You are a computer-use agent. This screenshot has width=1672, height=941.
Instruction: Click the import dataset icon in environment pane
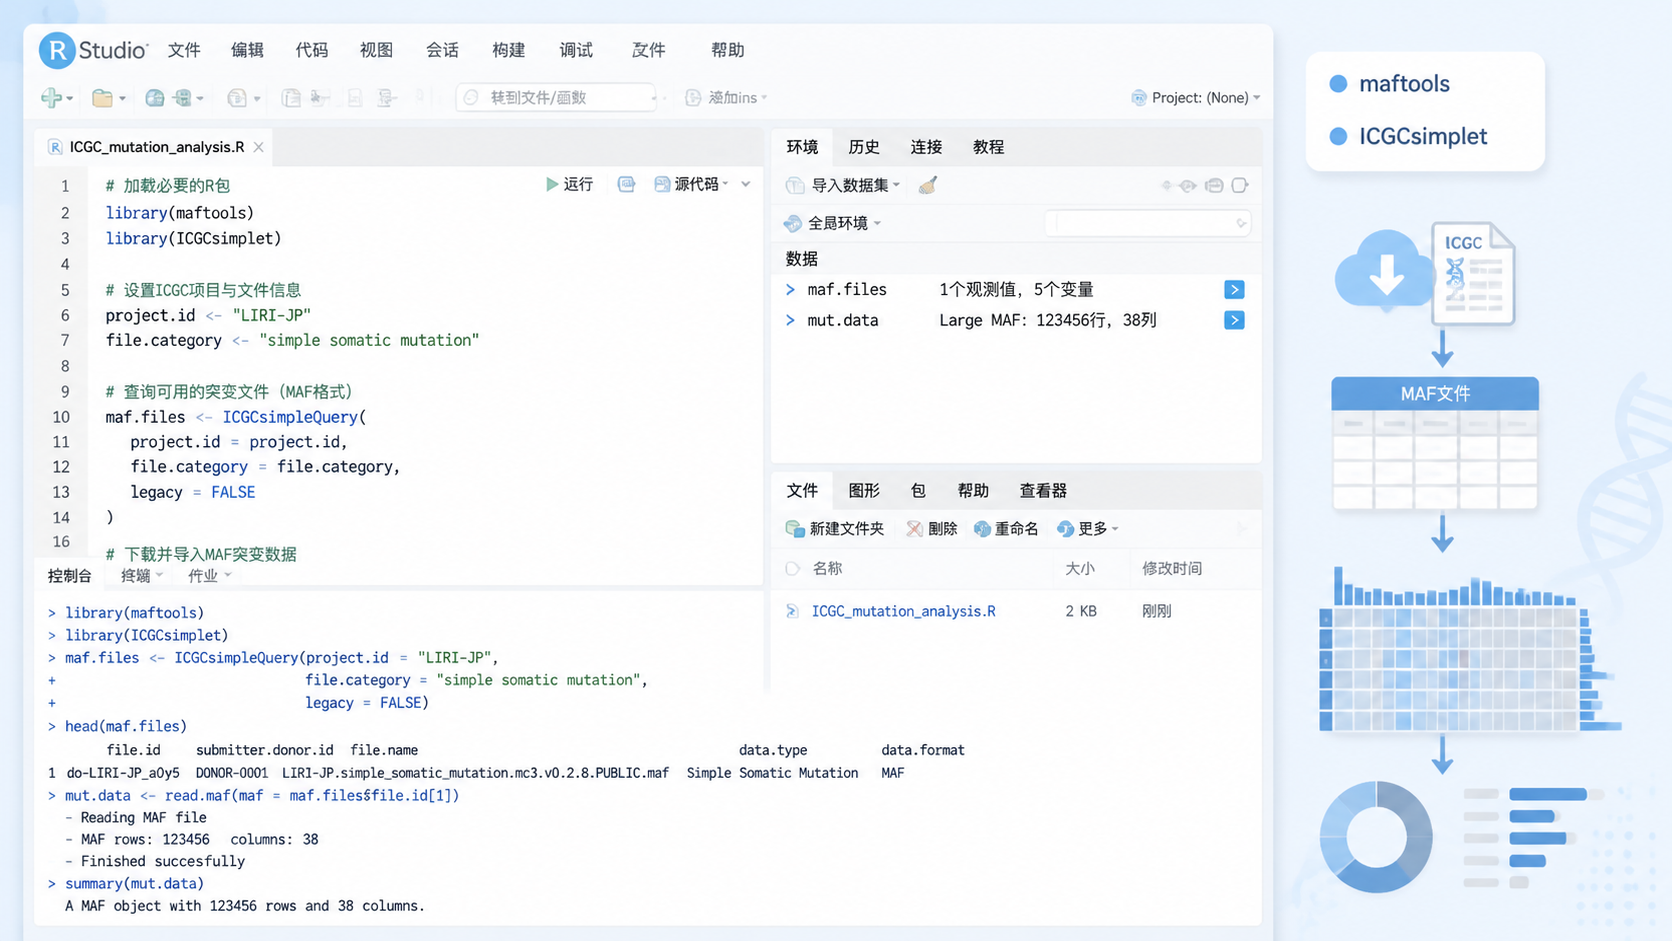[x=795, y=185]
